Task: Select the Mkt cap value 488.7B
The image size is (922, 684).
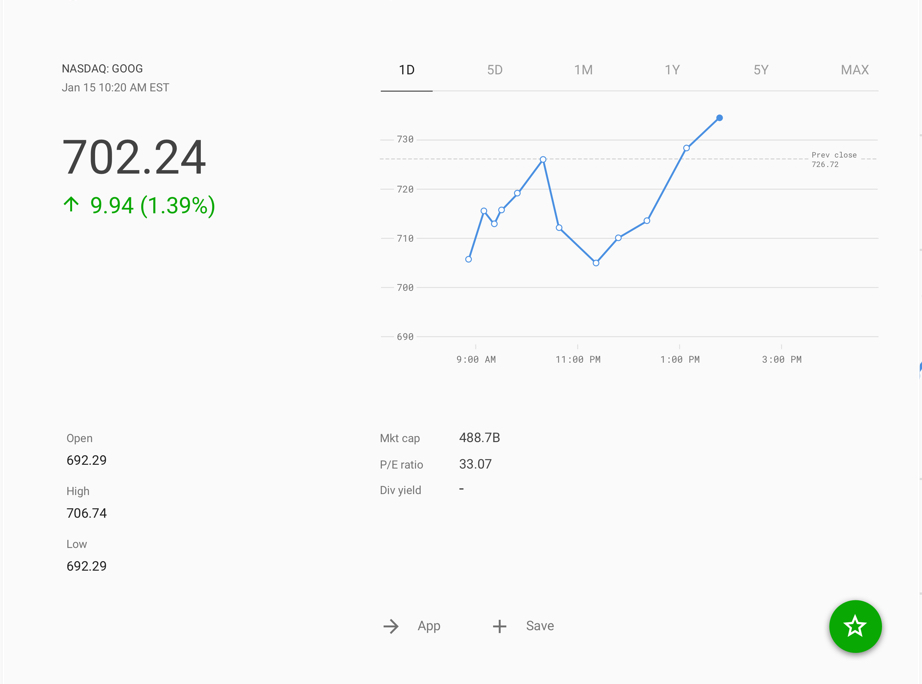Action: pyautogui.click(x=479, y=438)
